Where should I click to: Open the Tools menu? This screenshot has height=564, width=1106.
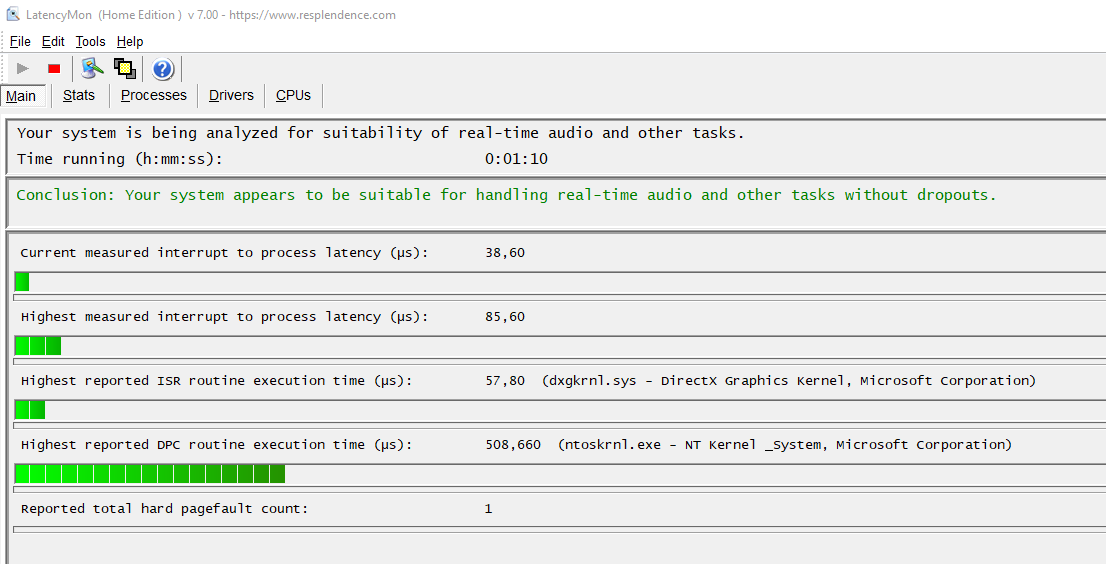click(90, 42)
